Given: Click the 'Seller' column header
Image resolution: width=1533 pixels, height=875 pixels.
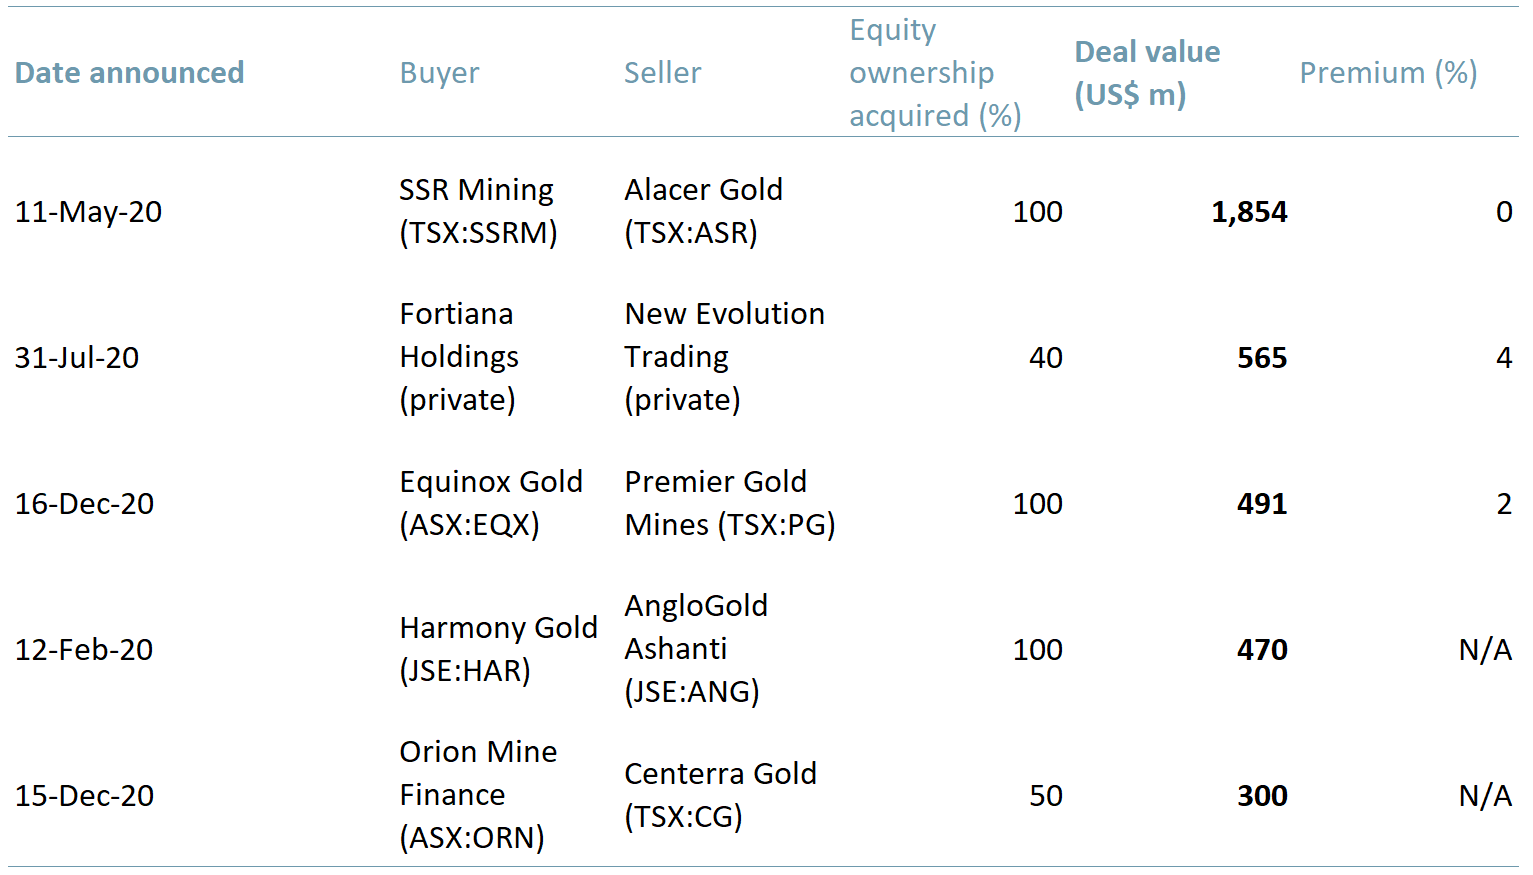Looking at the screenshot, I should tap(662, 73).
